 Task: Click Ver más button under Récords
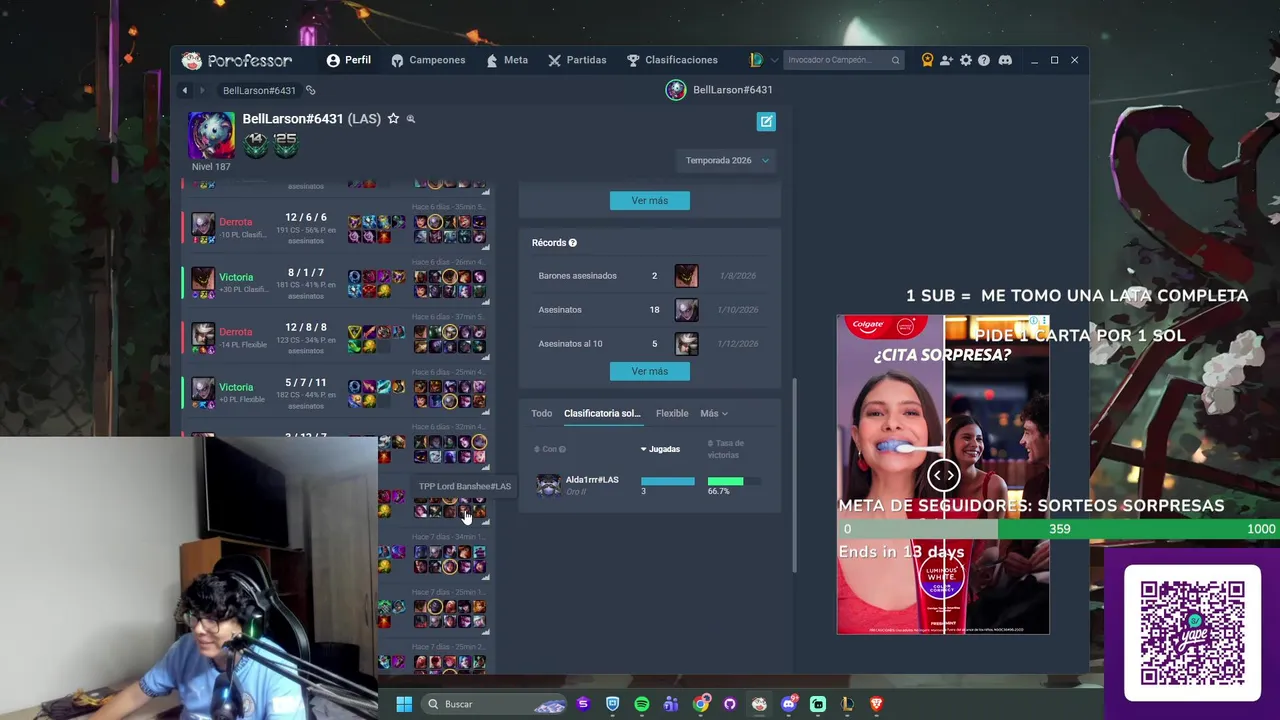click(x=649, y=371)
